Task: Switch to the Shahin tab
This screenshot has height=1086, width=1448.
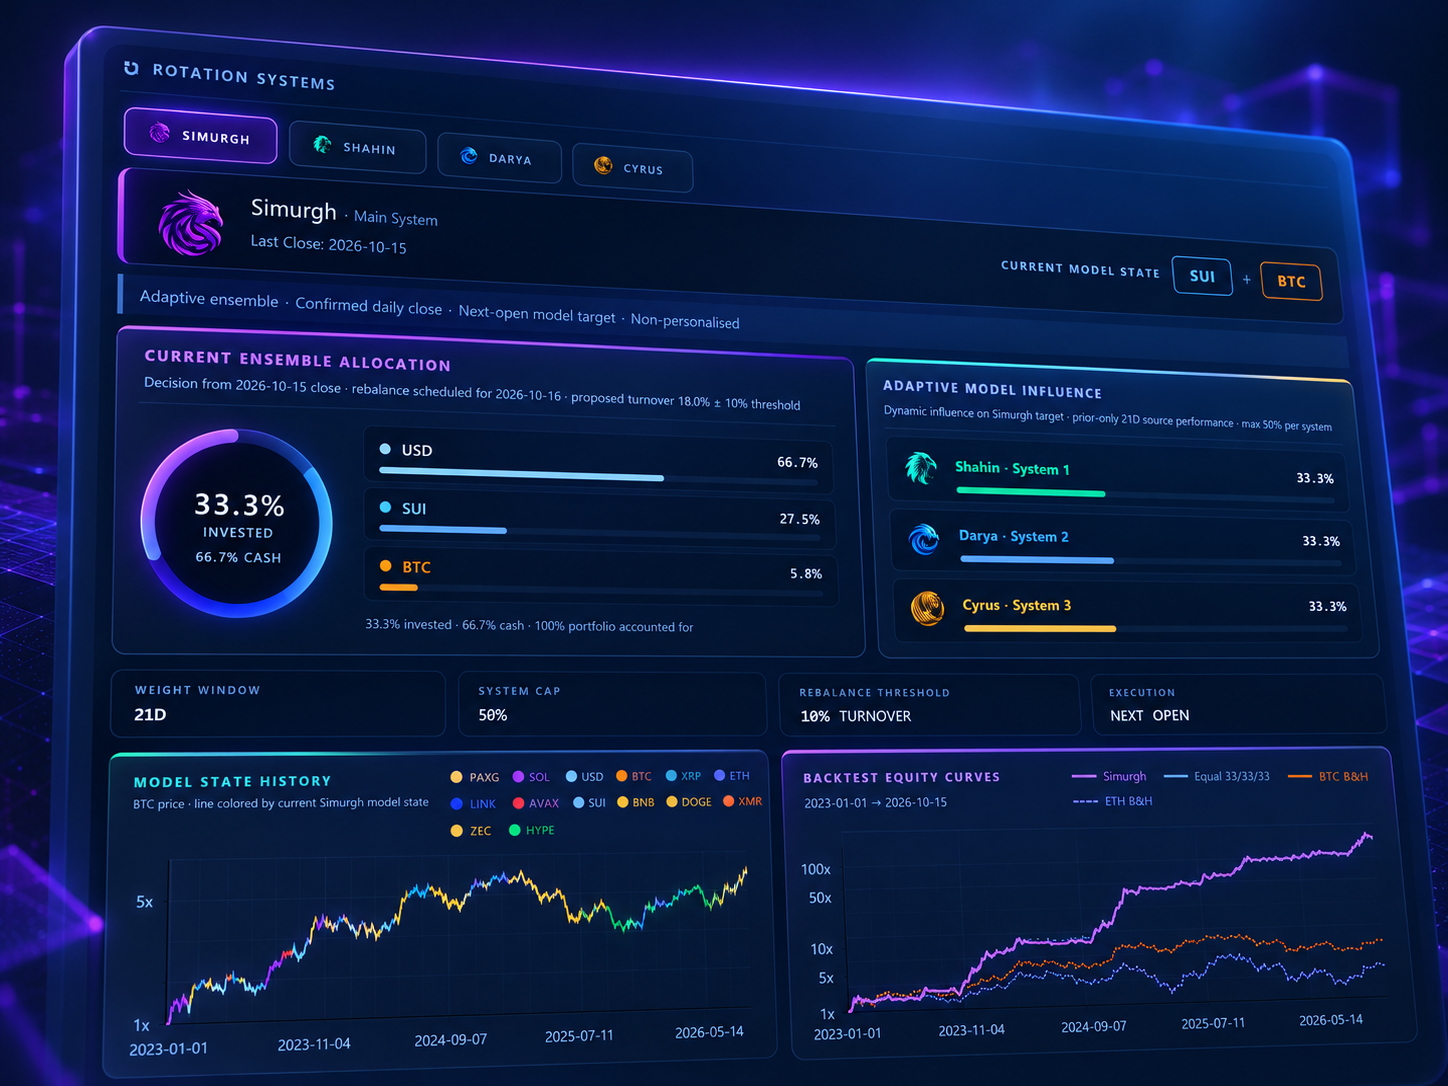Action: 357,148
